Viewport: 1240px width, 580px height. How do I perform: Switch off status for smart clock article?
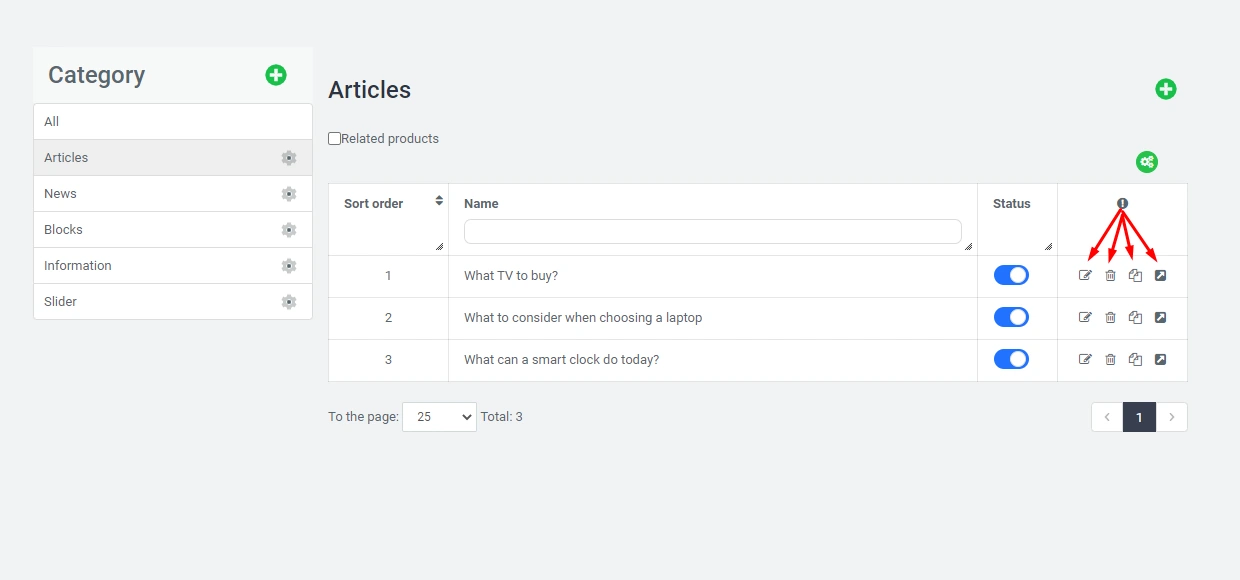[1011, 360]
